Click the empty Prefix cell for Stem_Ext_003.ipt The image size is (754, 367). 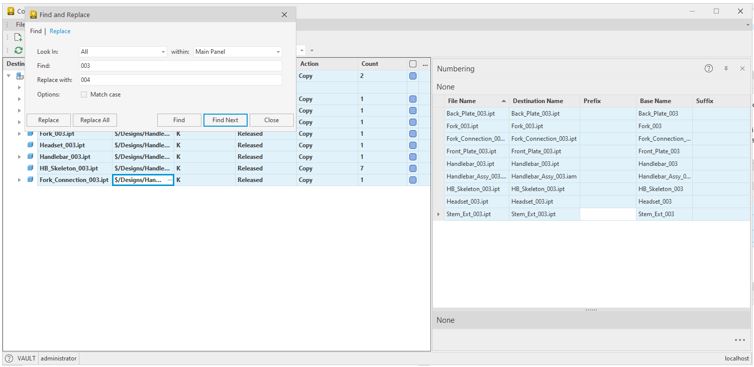click(608, 214)
